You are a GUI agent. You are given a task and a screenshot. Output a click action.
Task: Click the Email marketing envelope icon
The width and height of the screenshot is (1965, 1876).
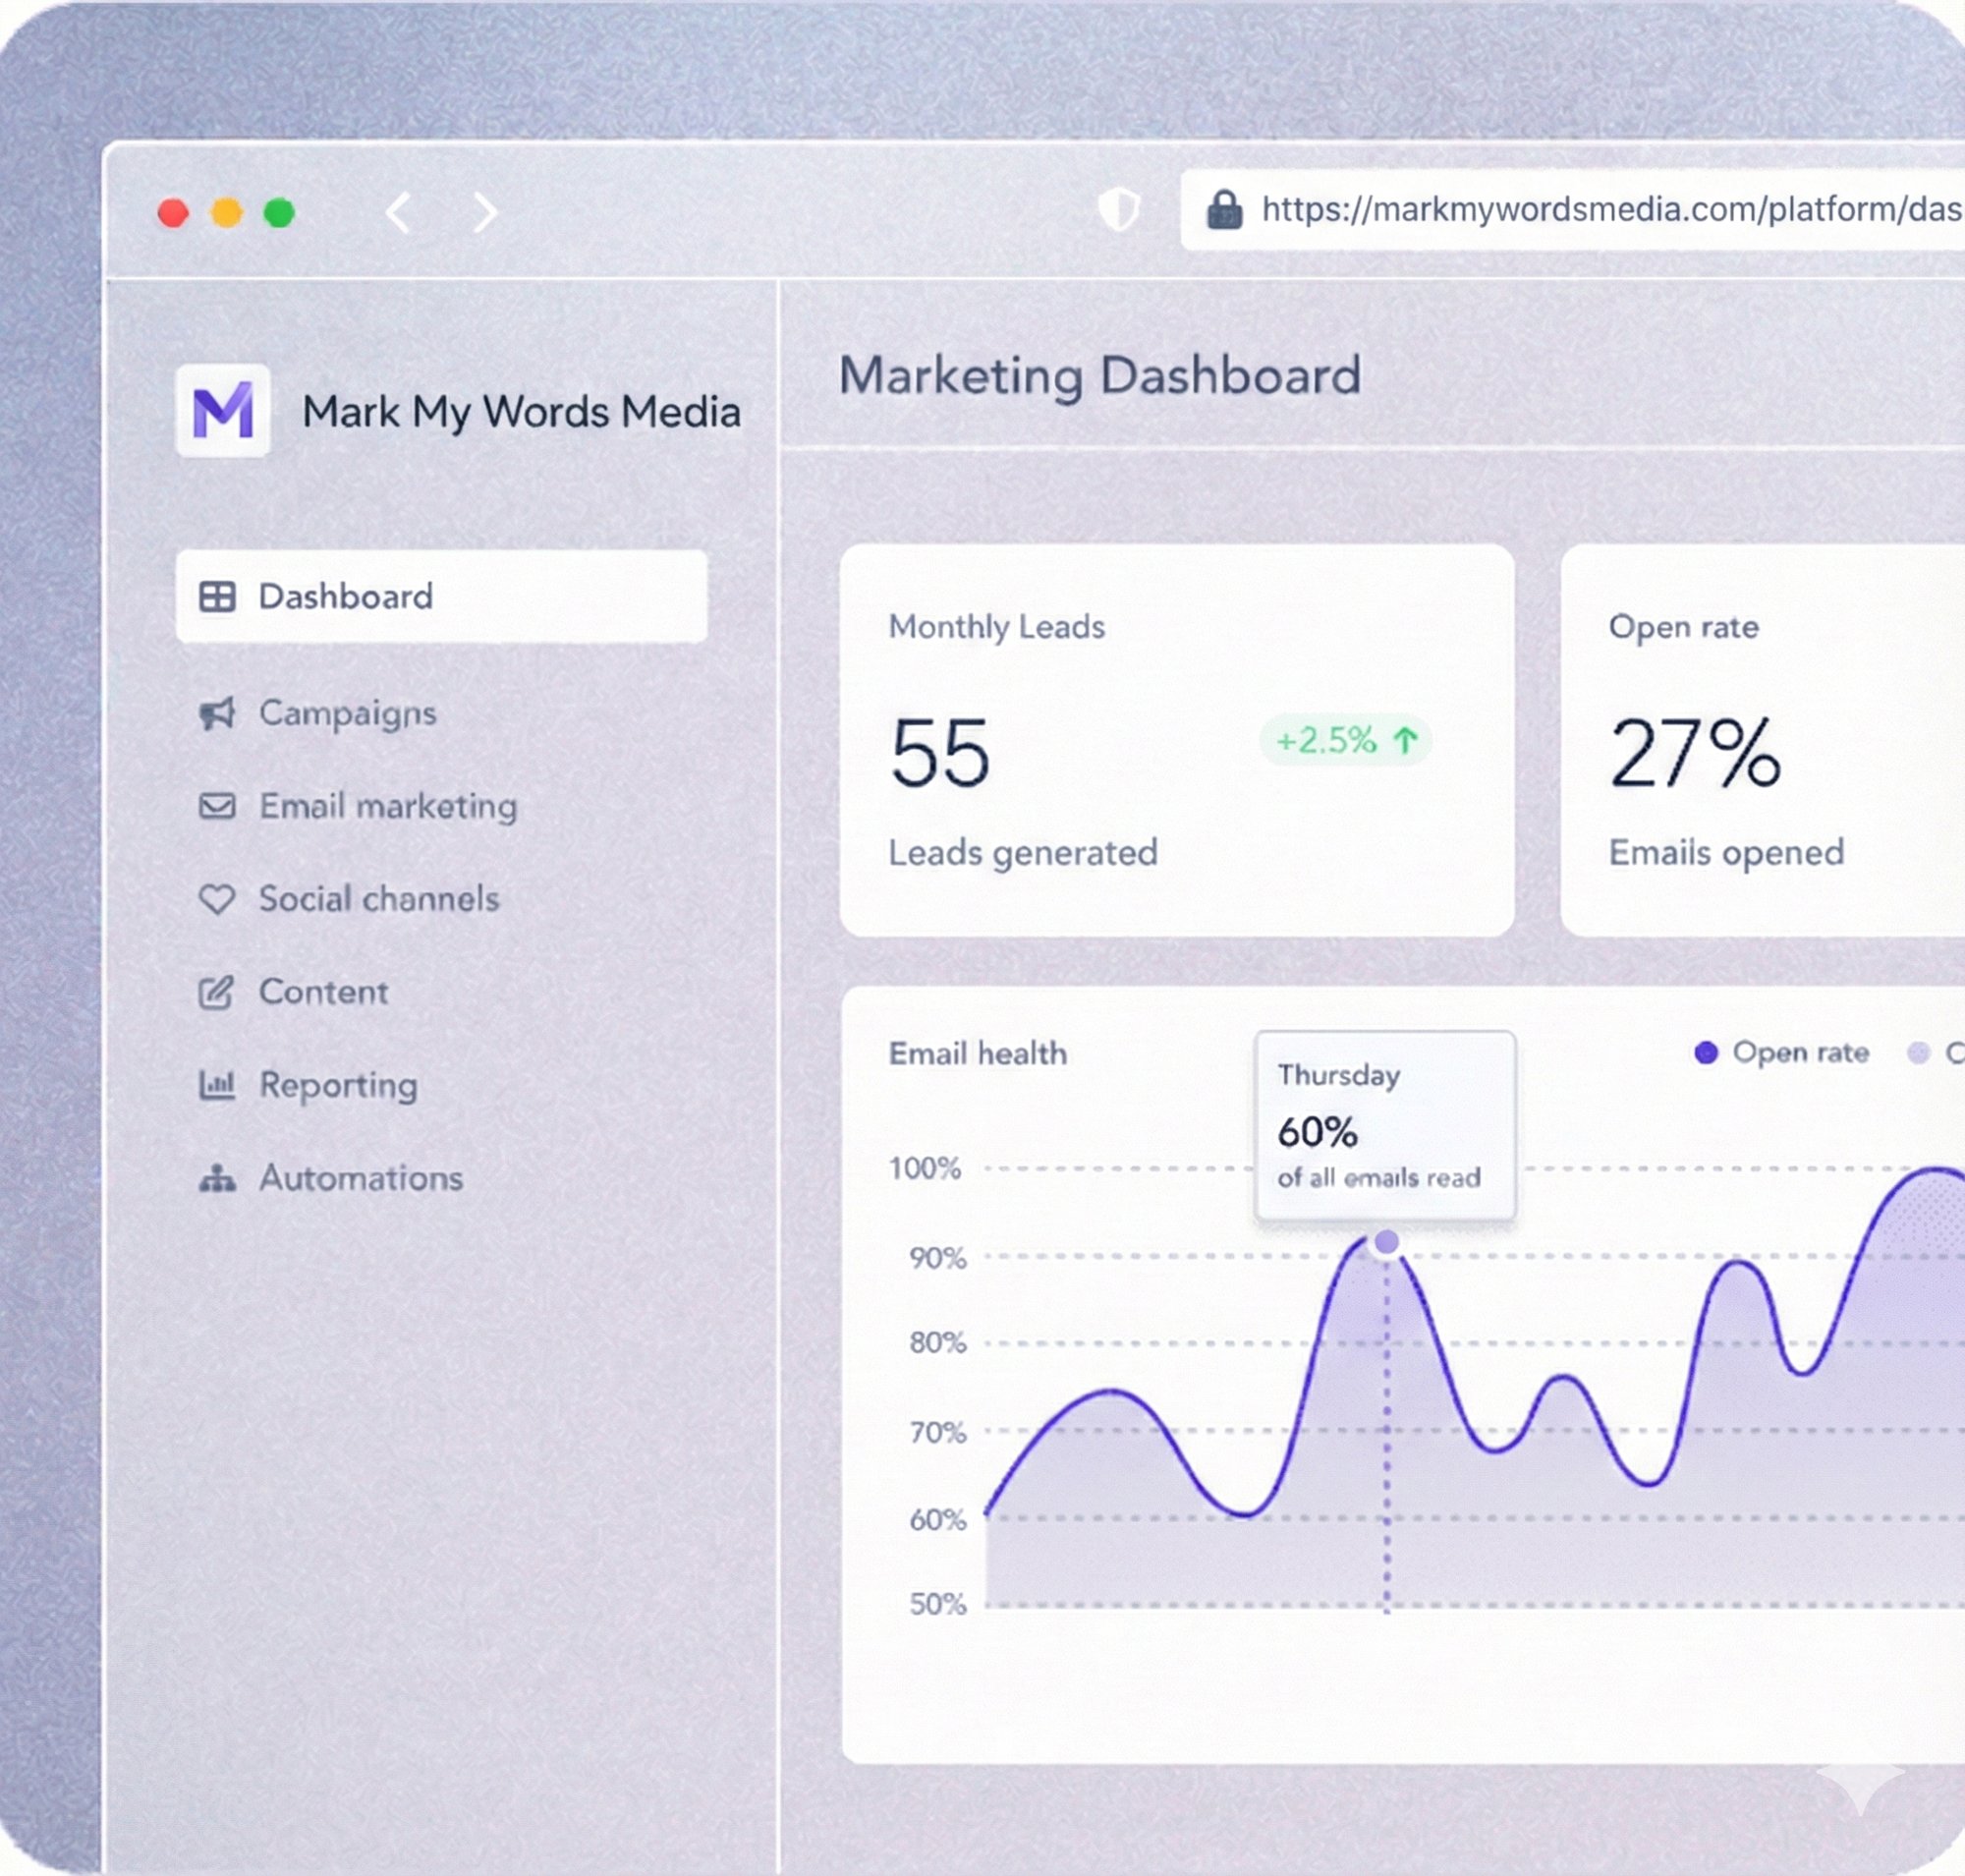click(x=217, y=806)
